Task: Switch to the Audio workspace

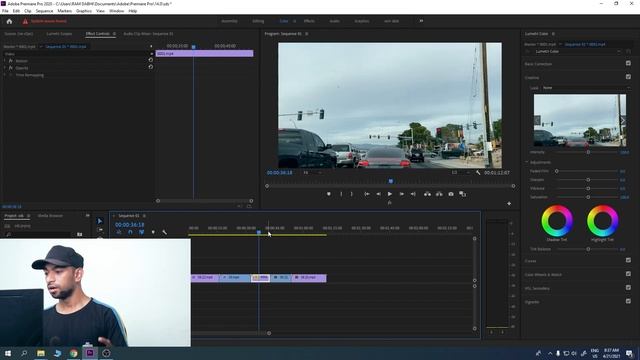Action: click(334, 21)
